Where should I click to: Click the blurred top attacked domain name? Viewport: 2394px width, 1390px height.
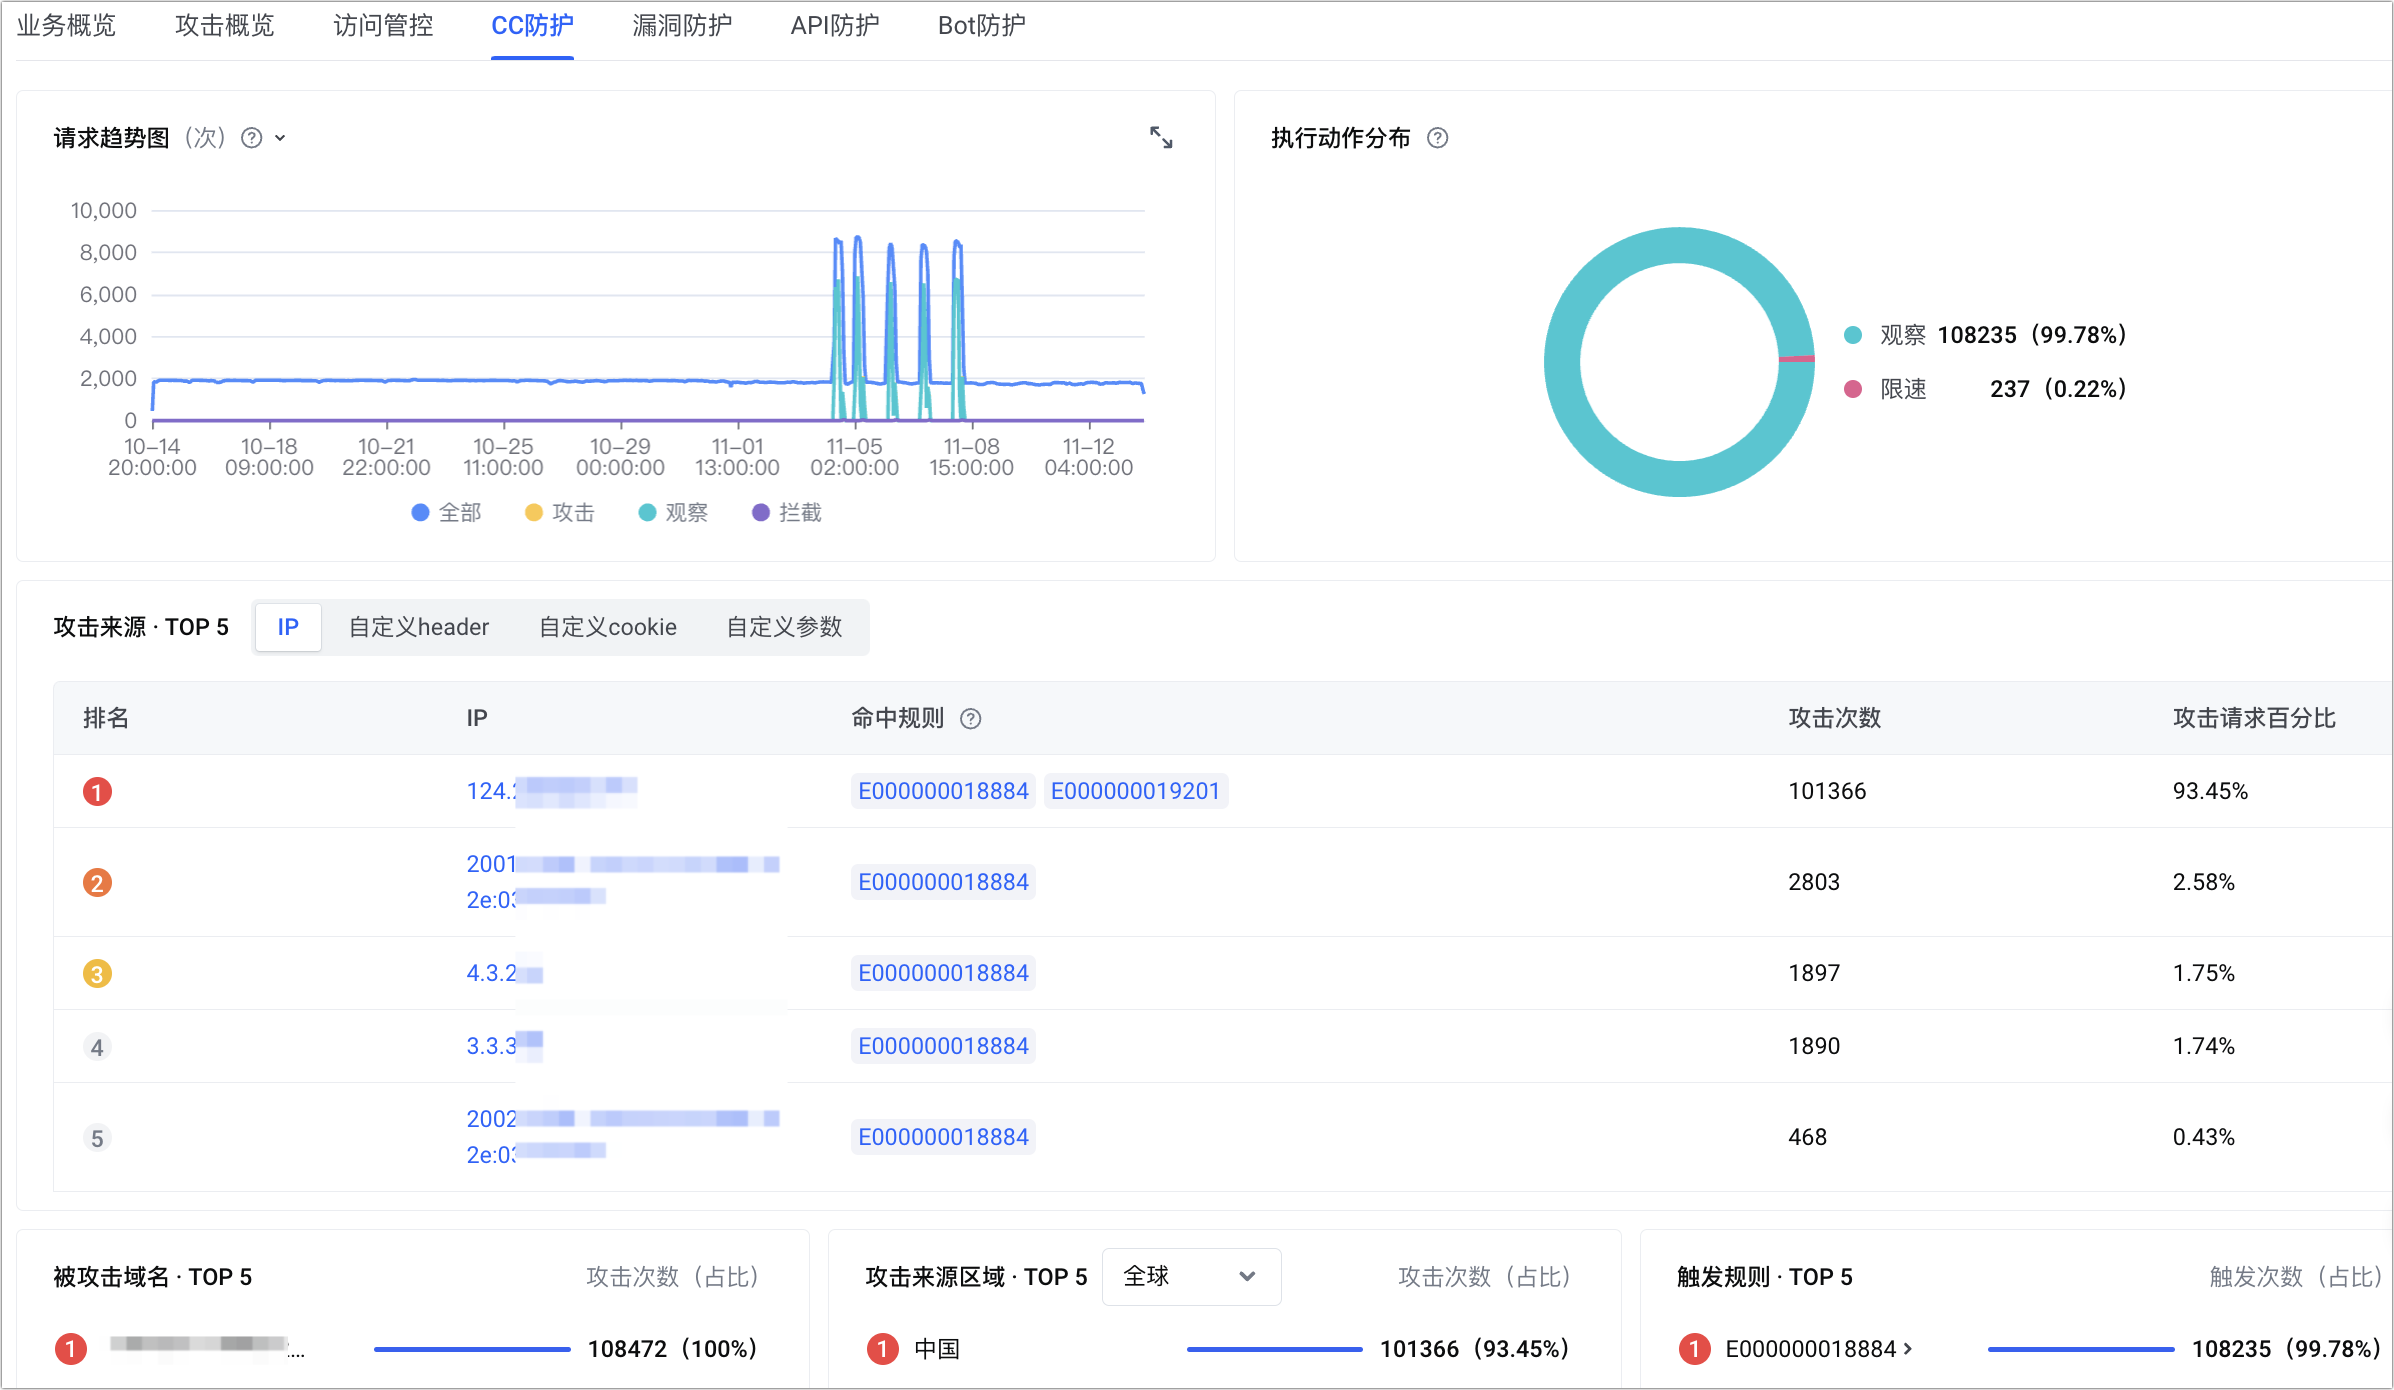point(207,1348)
